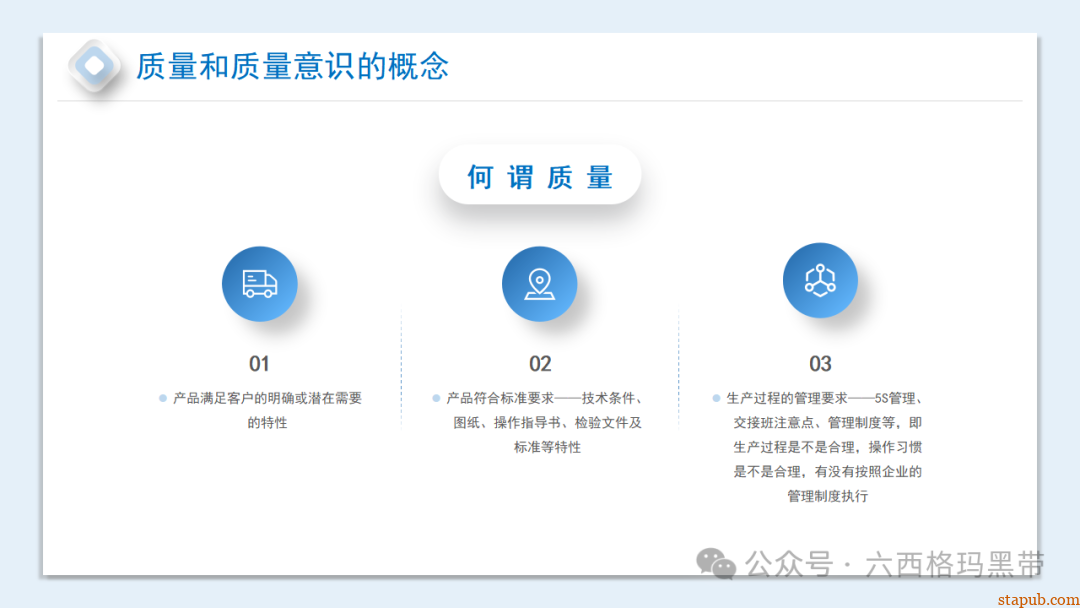Select the blue truck delivery icon

click(x=259, y=284)
